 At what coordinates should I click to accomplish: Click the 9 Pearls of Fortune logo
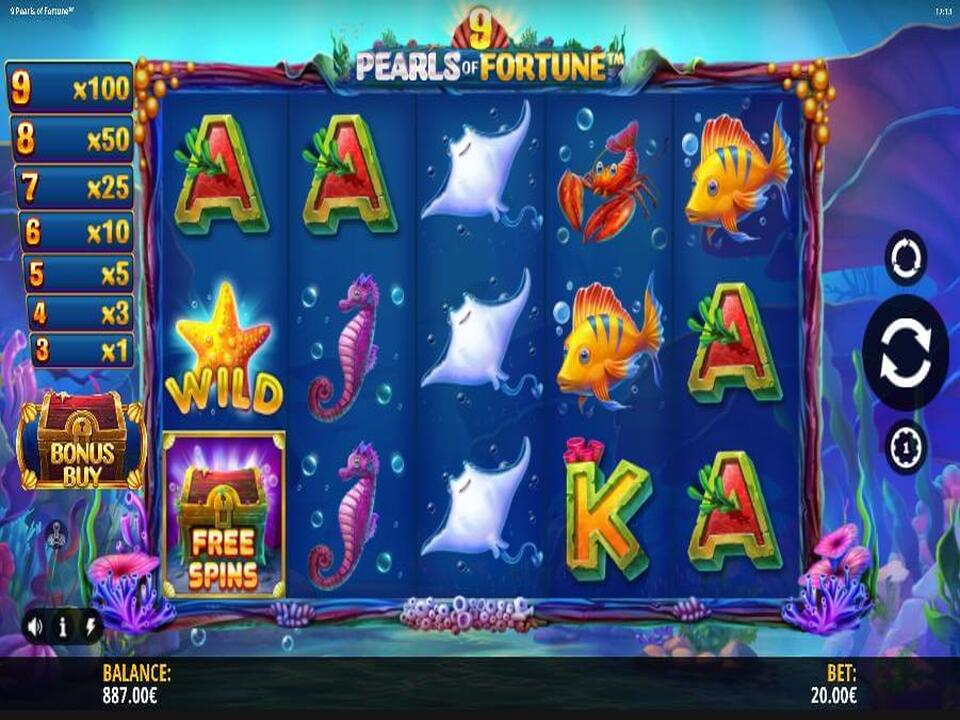click(481, 54)
